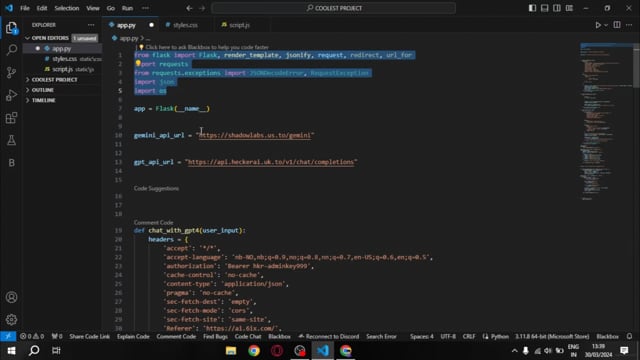Screen dimensions: 640x360
Task: Show more menu items ellipsis
Action: [145, 8]
